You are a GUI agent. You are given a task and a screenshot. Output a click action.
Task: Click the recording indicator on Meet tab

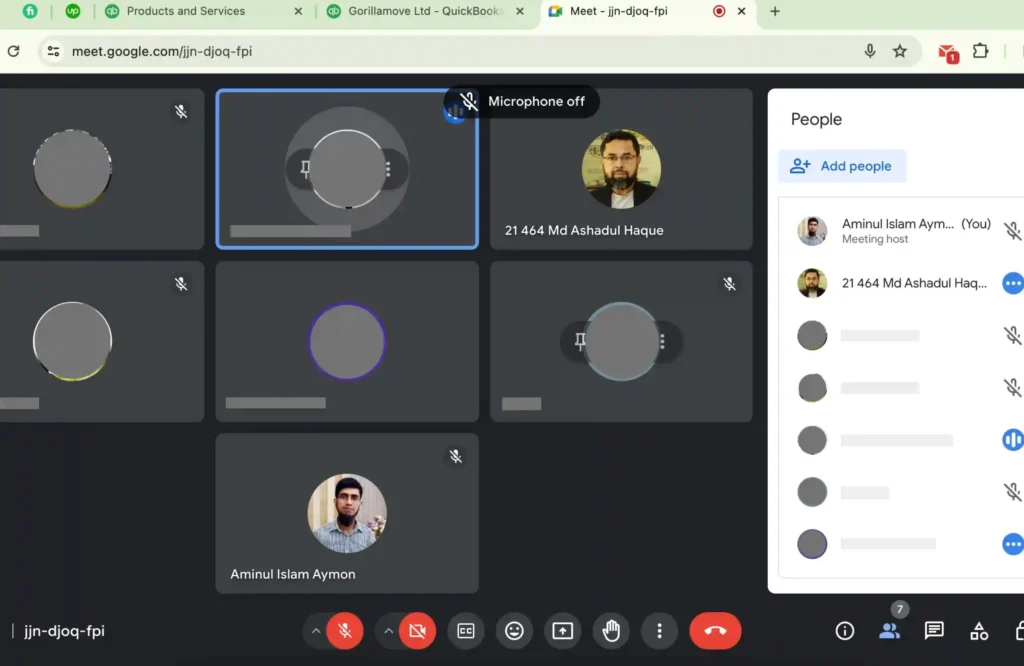719,11
